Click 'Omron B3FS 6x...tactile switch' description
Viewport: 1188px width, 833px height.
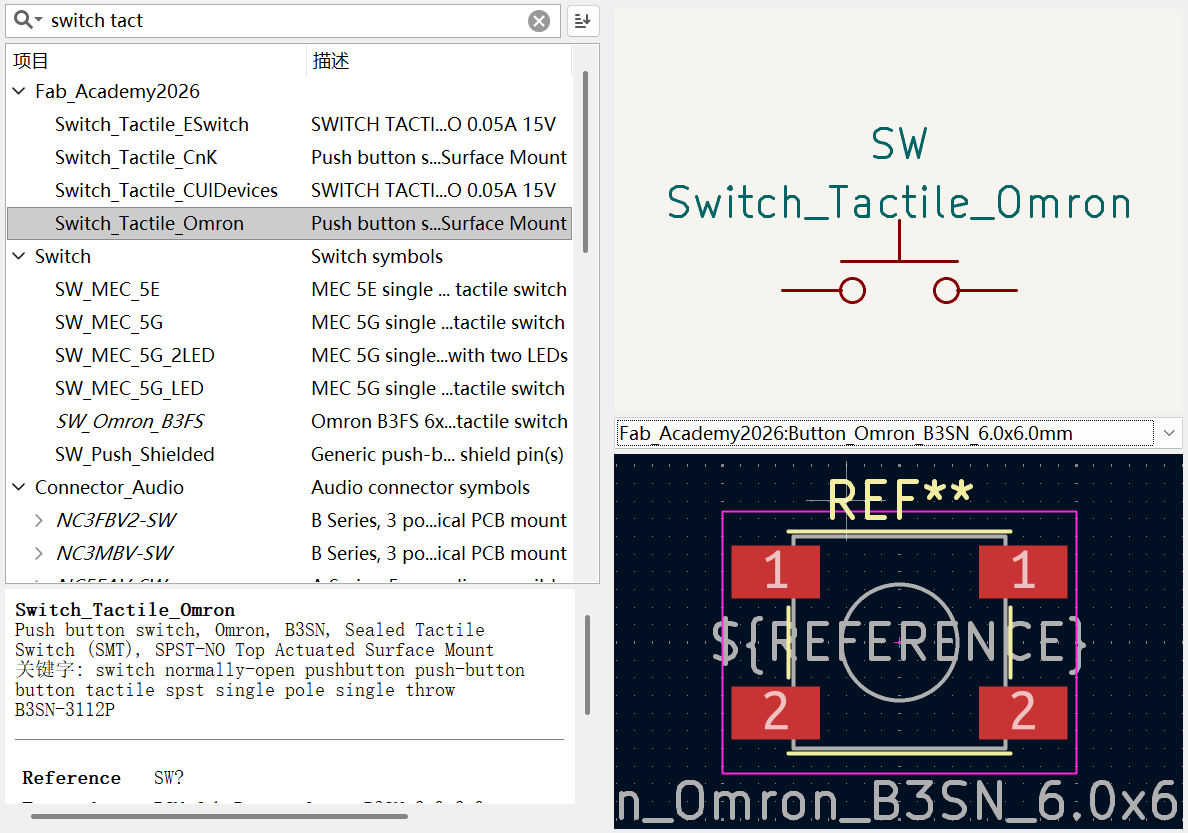click(439, 421)
